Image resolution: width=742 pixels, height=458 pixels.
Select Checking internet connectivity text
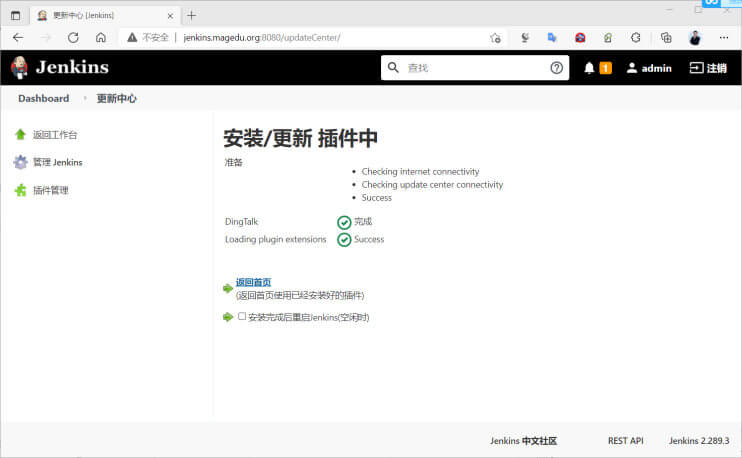pyautogui.click(x=420, y=171)
